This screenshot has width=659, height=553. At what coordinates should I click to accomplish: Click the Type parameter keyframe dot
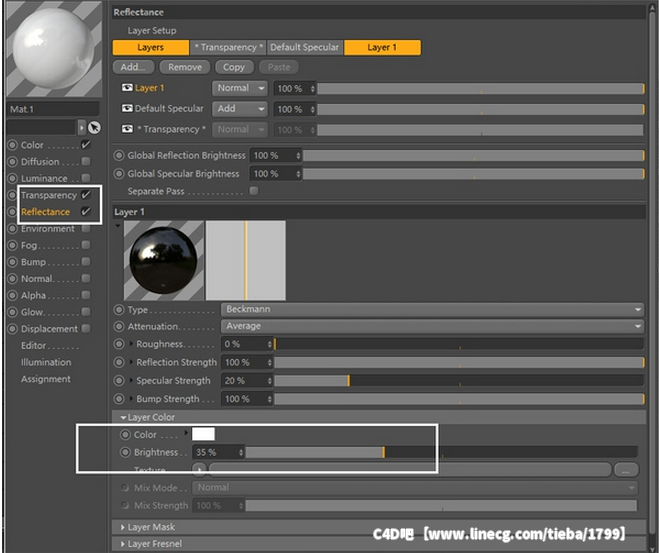coord(119,310)
